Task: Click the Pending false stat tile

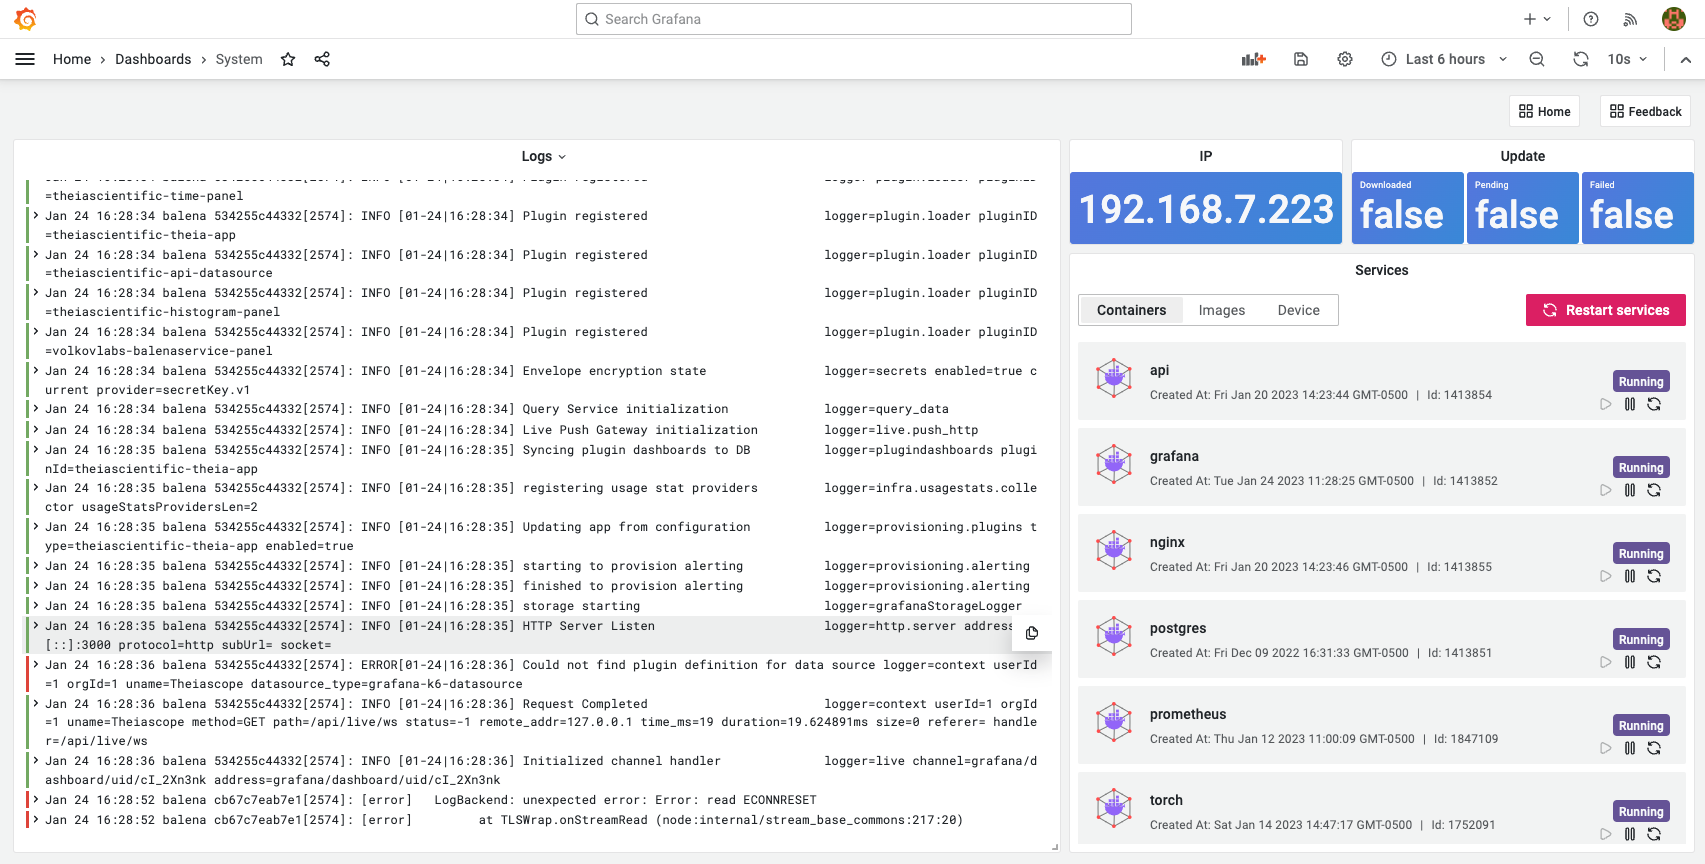Action: click(x=1523, y=208)
